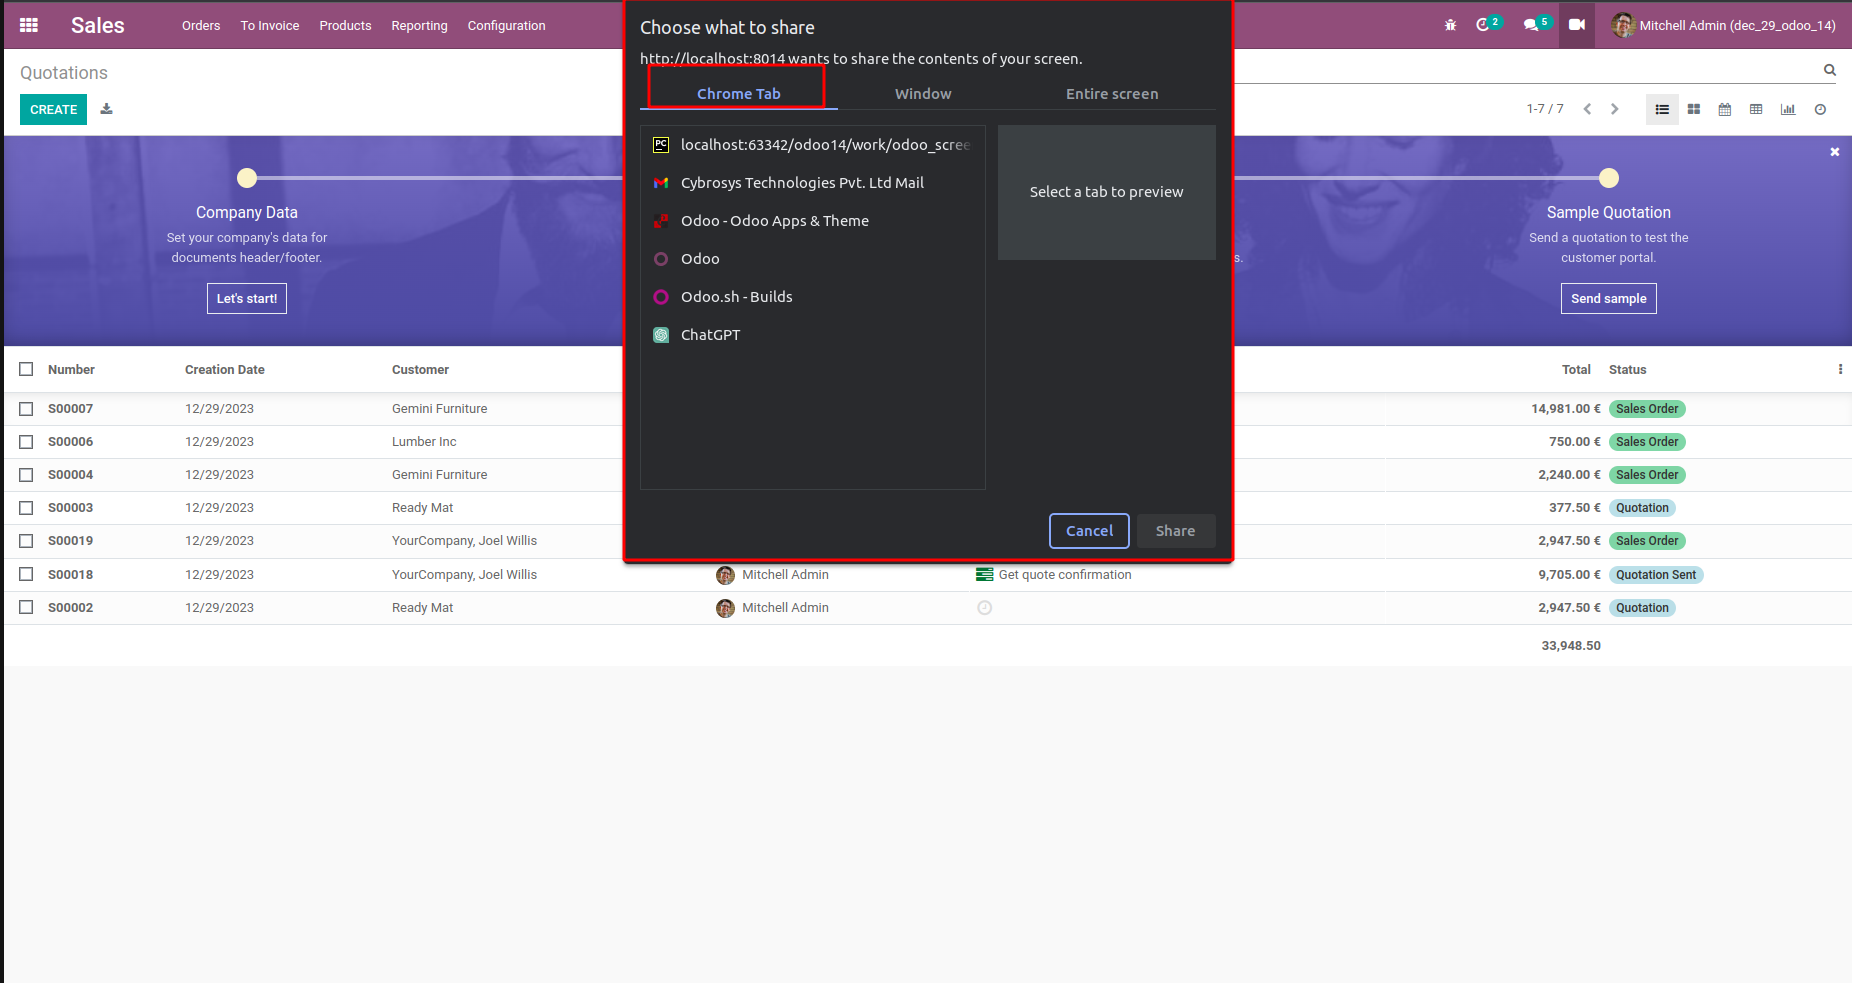Switch to the list view
1852x983 pixels.
[1662, 109]
